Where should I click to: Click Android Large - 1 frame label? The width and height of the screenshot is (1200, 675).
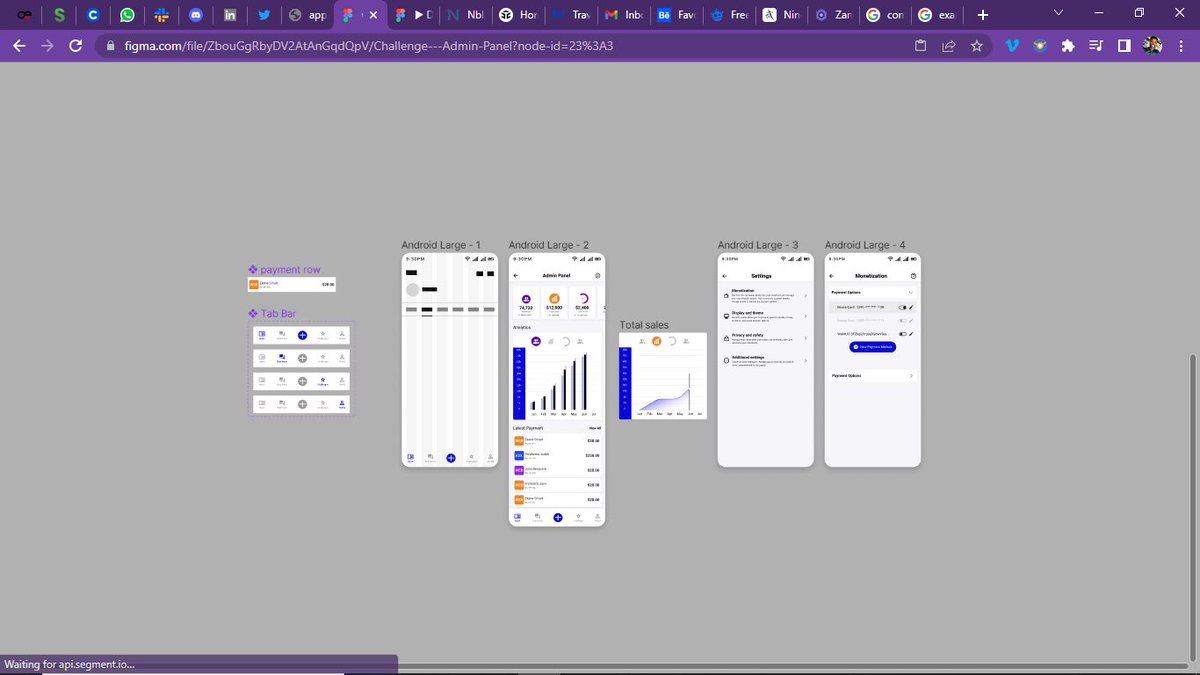pyautogui.click(x=441, y=245)
